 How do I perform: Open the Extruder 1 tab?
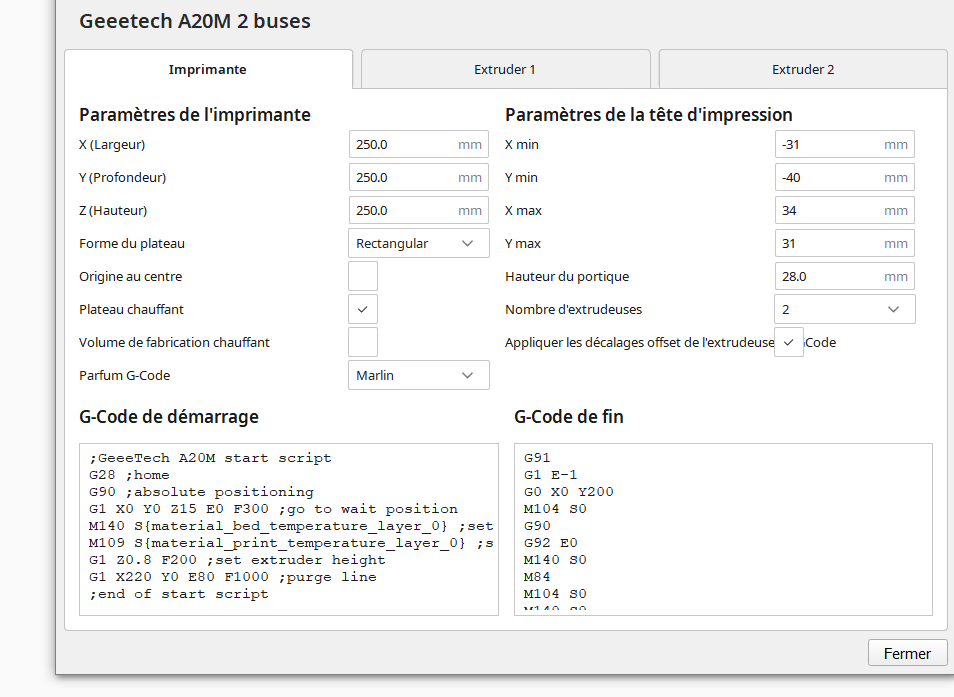505,69
